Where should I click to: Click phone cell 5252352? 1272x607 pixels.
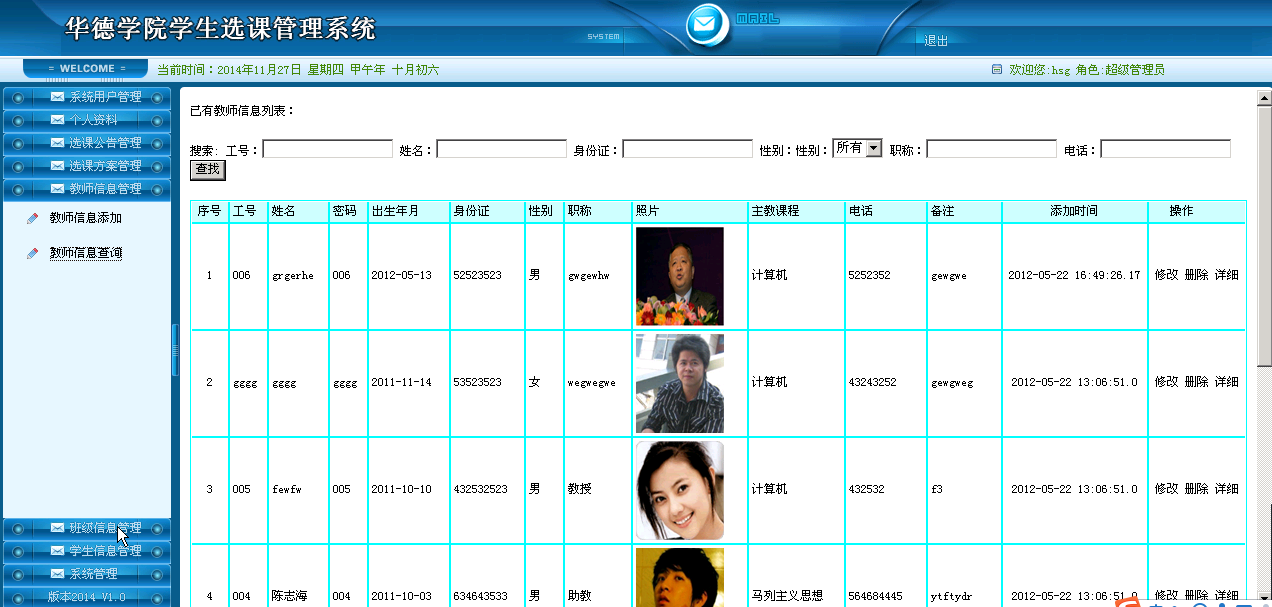(869, 275)
